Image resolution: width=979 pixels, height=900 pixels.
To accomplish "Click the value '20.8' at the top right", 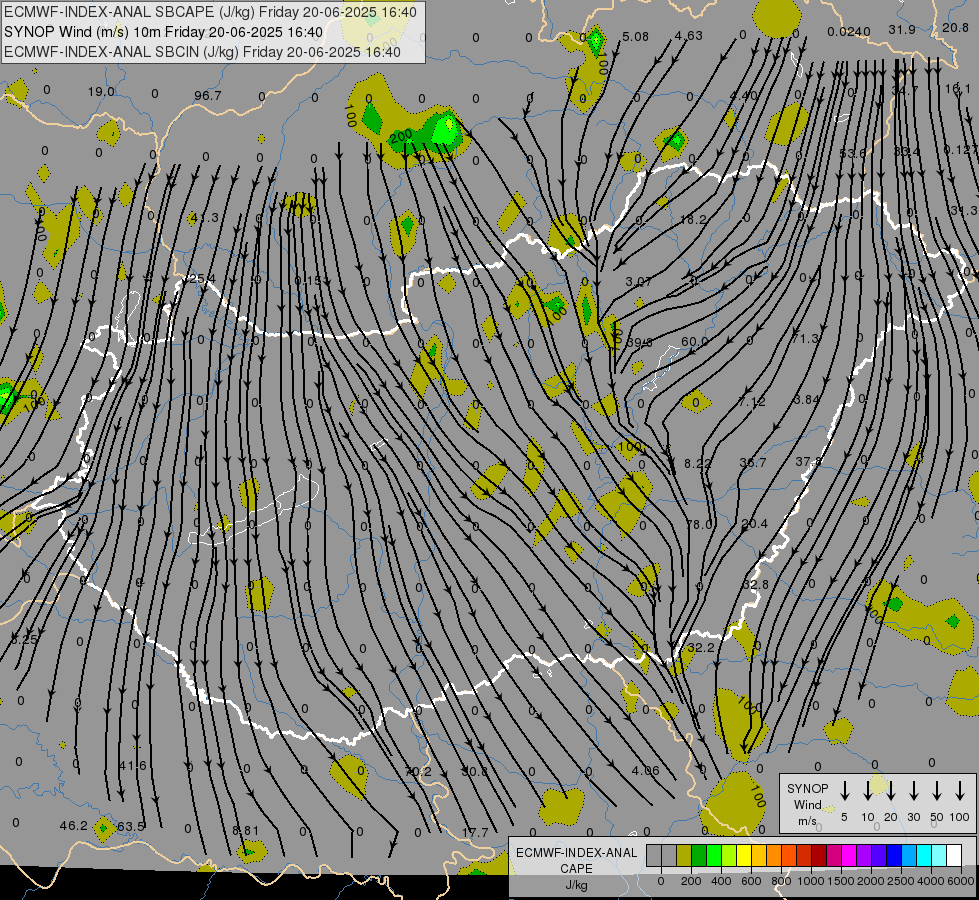I will click(x=955, y=27).
